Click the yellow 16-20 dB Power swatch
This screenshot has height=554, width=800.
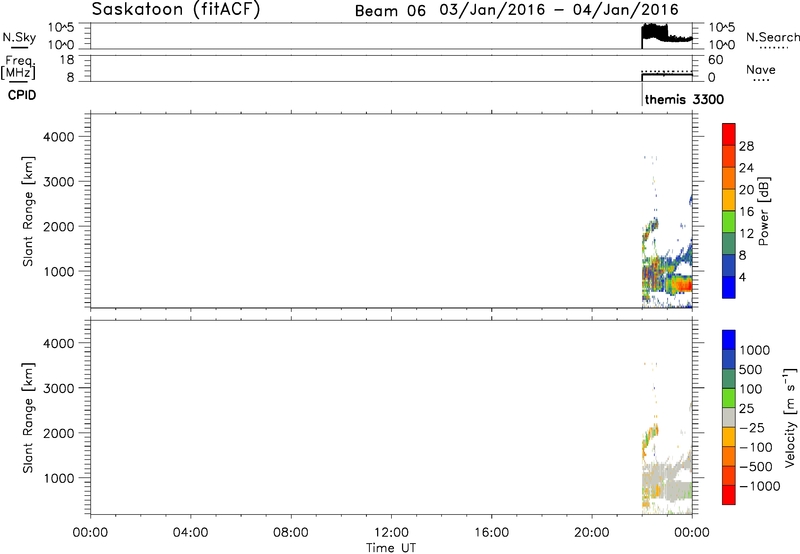[729, 199]
